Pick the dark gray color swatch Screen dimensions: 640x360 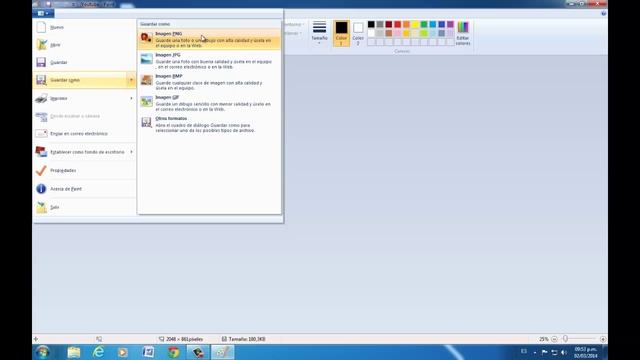[380, 24]
